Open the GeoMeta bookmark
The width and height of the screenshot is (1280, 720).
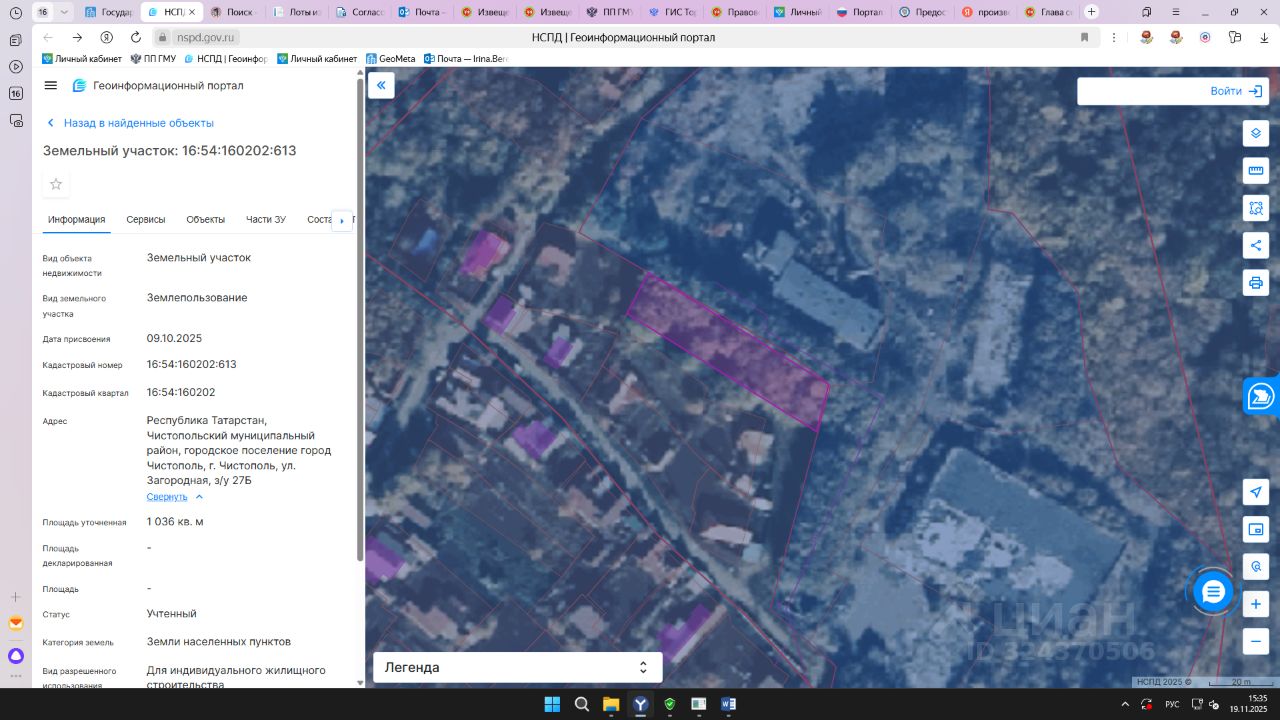[x=391, y=59]
